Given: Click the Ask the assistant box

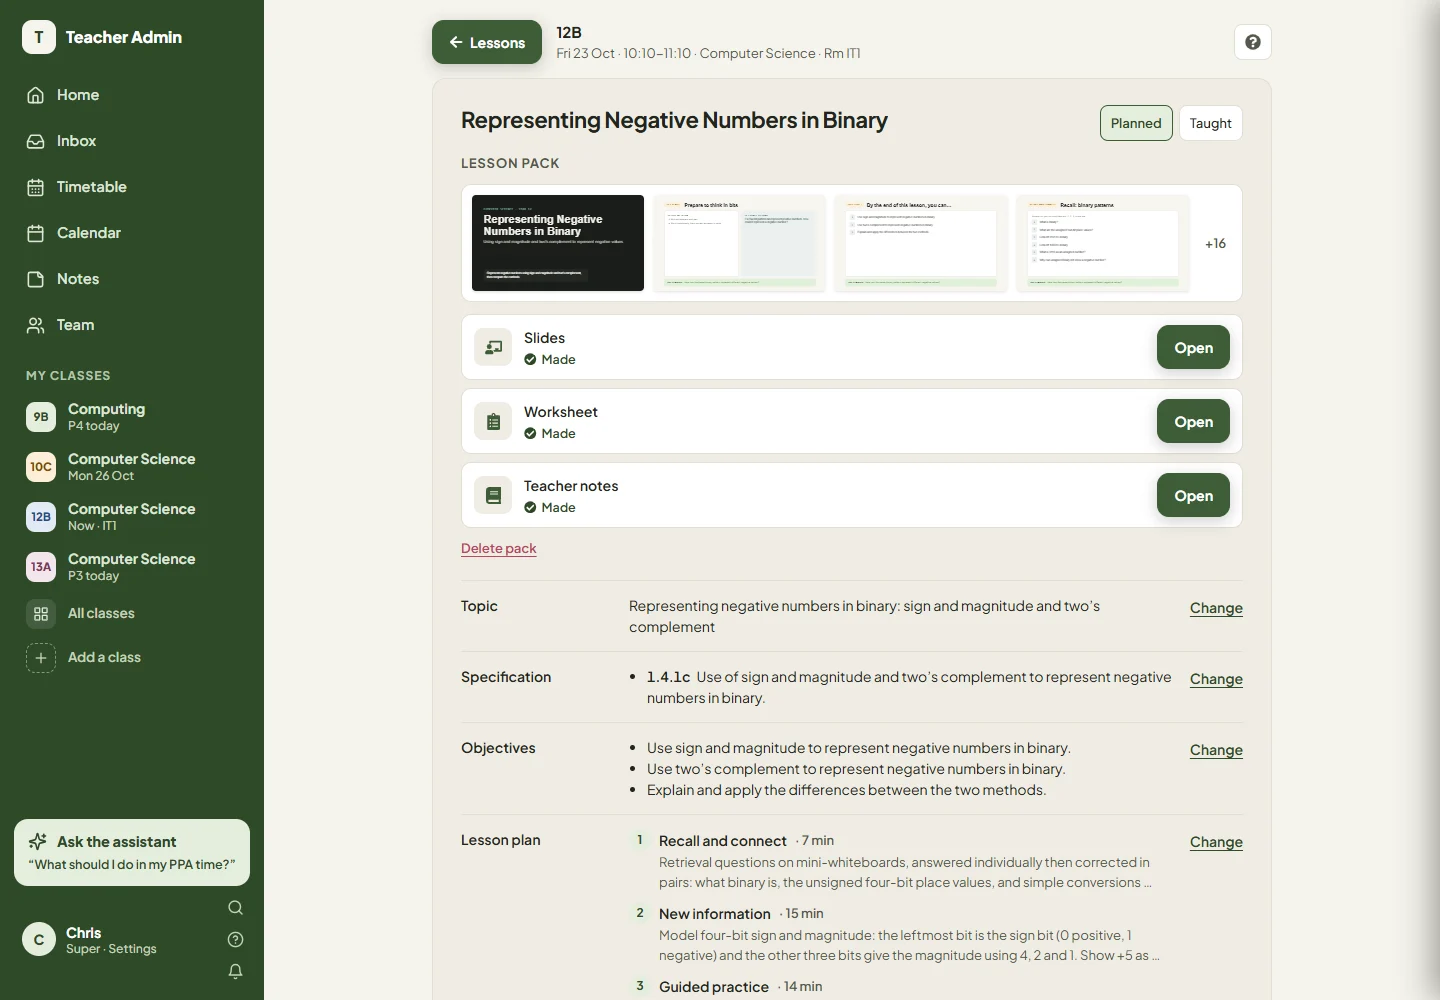Looking at the screenshot, I should pyautogui.click(x=132, y=852).
